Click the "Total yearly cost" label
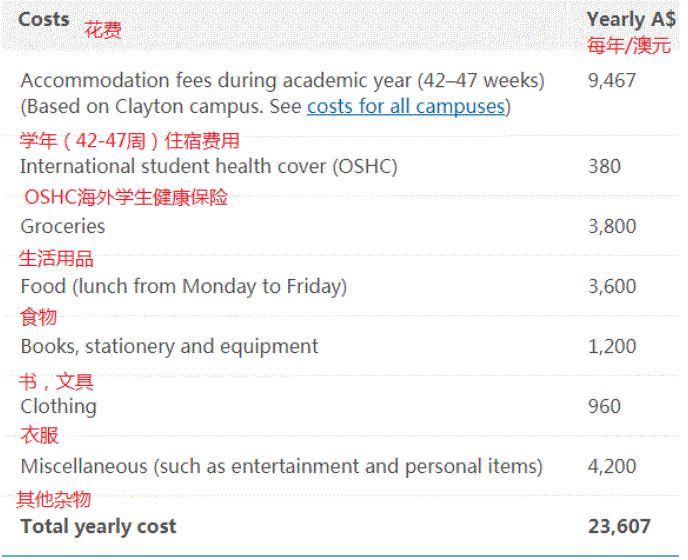Viewport: 688px width, 560px height. click(x=98, y=526)
